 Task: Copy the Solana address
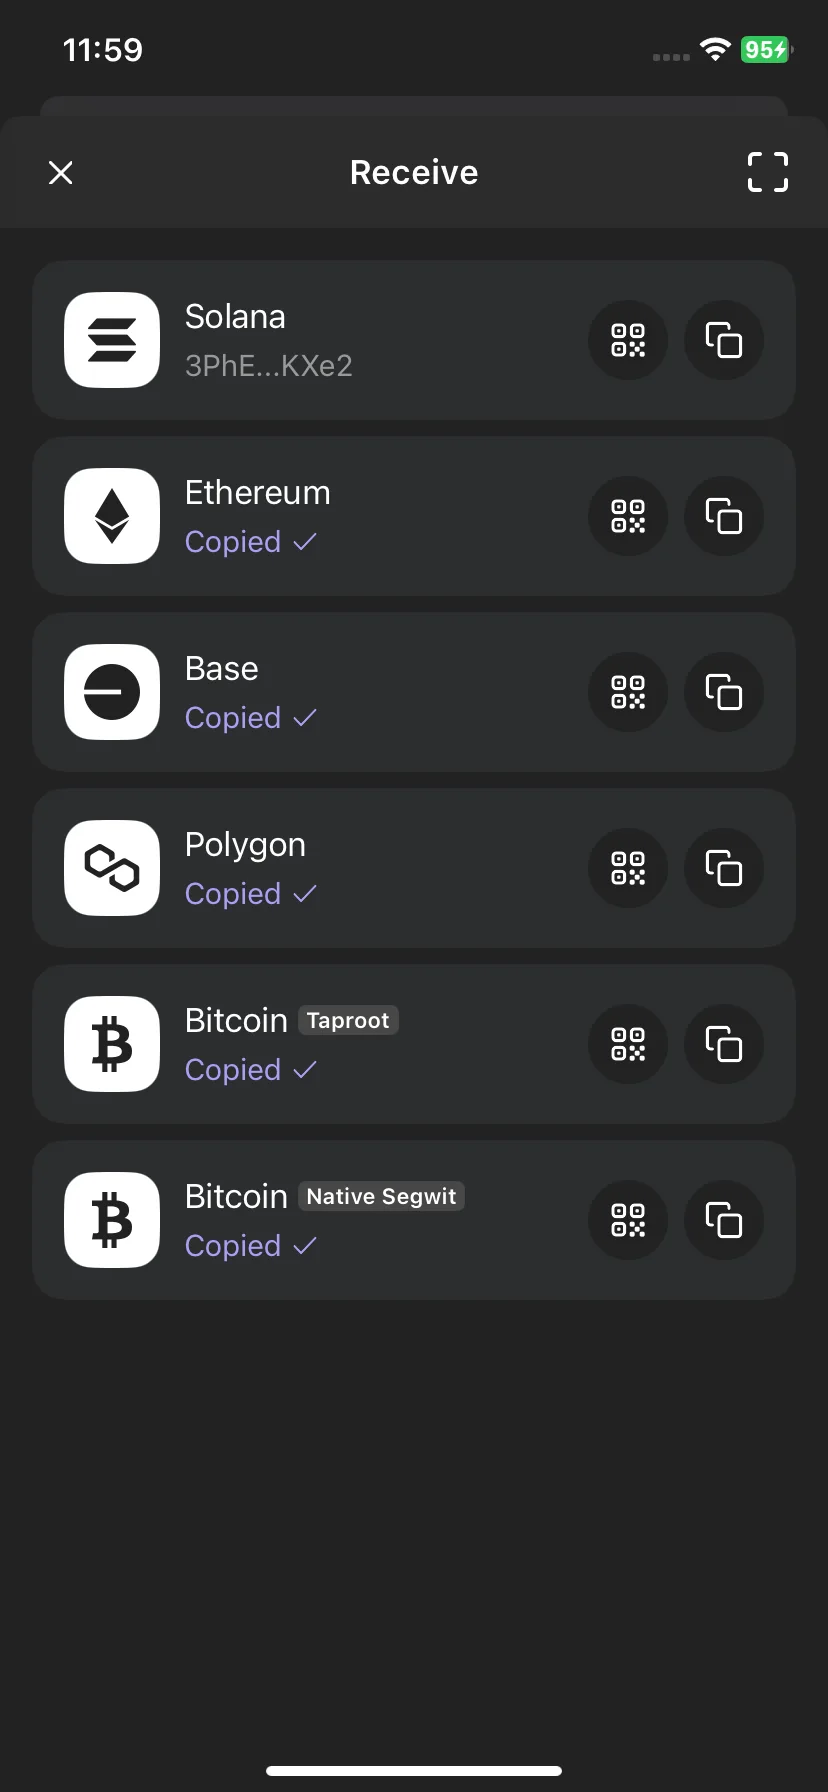[x=724, y=340]
